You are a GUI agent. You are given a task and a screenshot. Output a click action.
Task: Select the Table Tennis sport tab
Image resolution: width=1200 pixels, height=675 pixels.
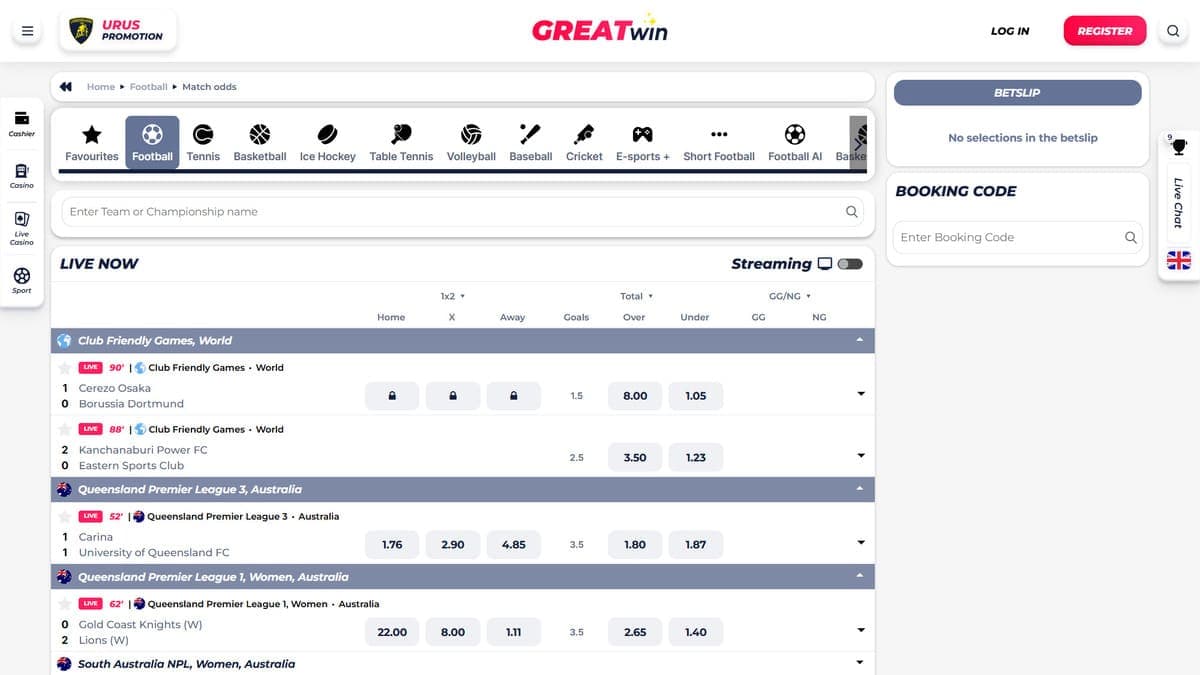pos(401,142)
